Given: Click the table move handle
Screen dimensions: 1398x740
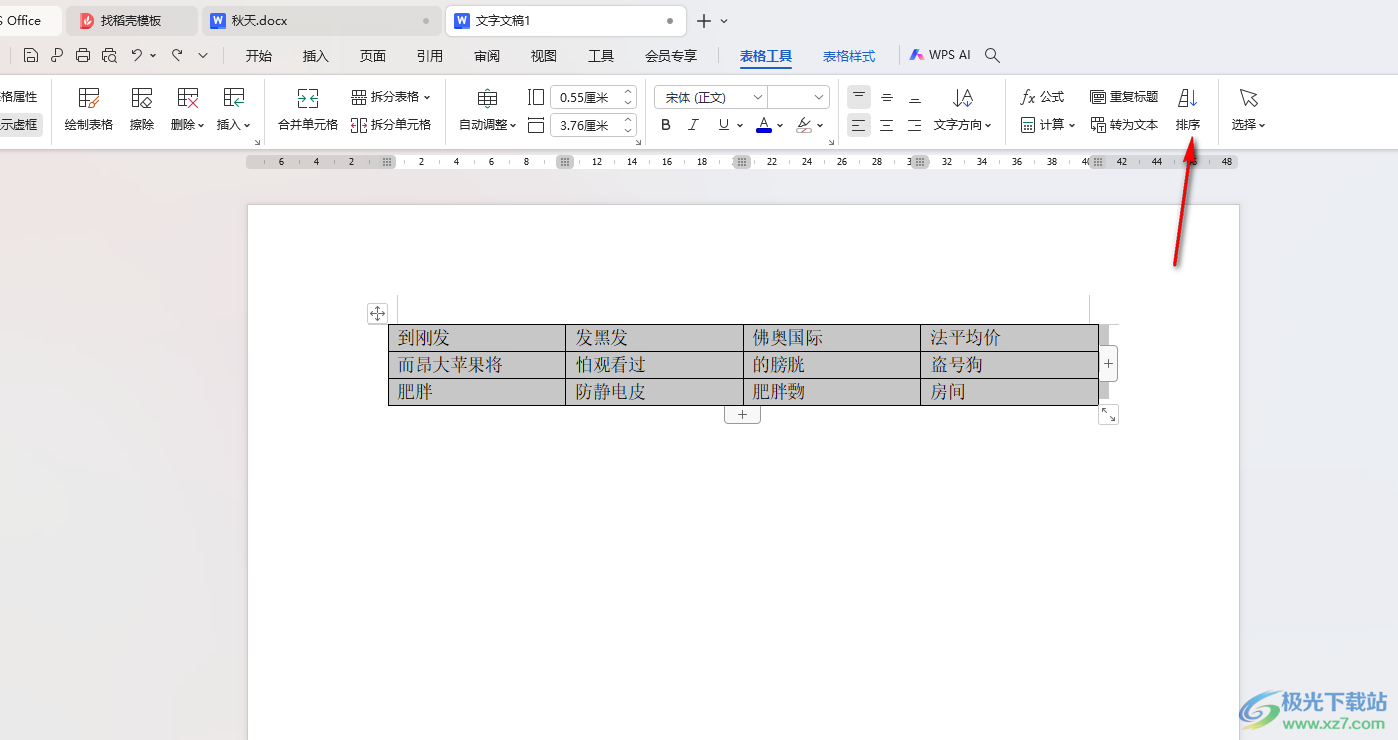Looking at the screenshot, I should coord(377,313).
